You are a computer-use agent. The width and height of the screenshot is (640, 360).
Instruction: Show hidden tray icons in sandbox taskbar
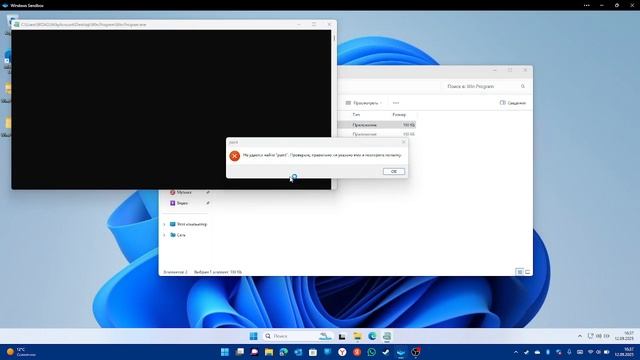[580, 336]
